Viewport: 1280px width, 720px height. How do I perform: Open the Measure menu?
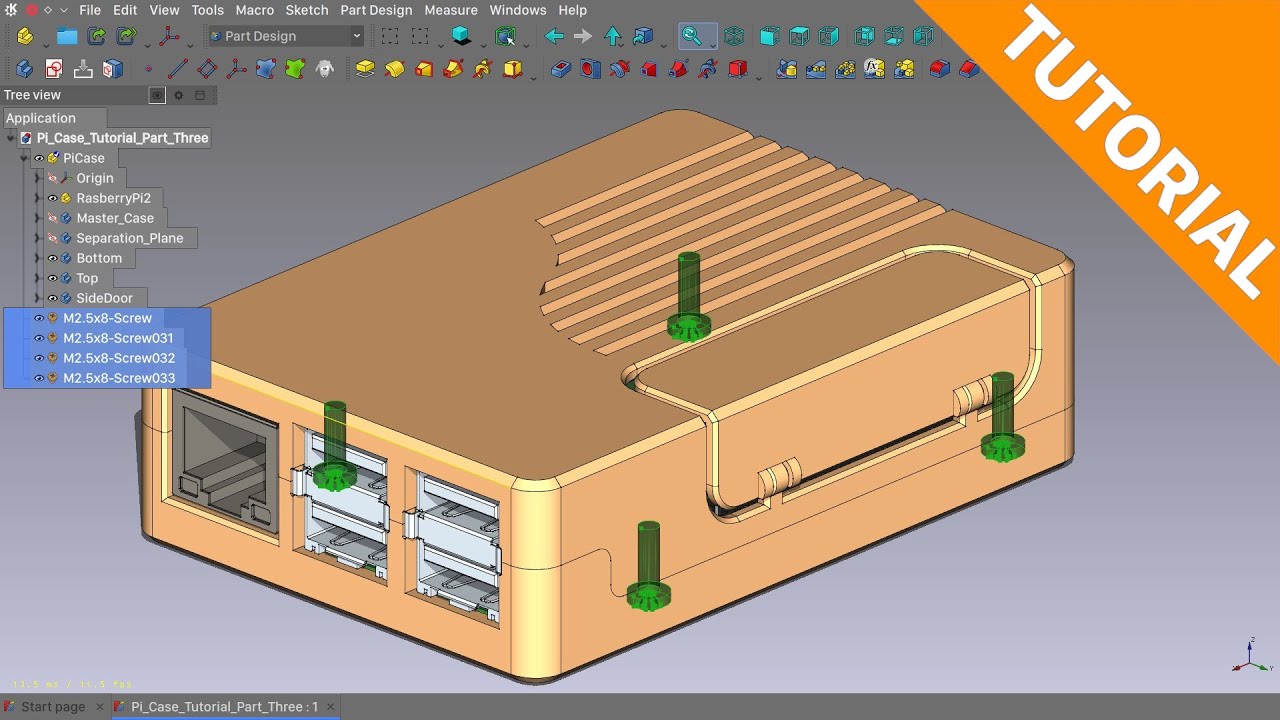[x=451, y=10]
